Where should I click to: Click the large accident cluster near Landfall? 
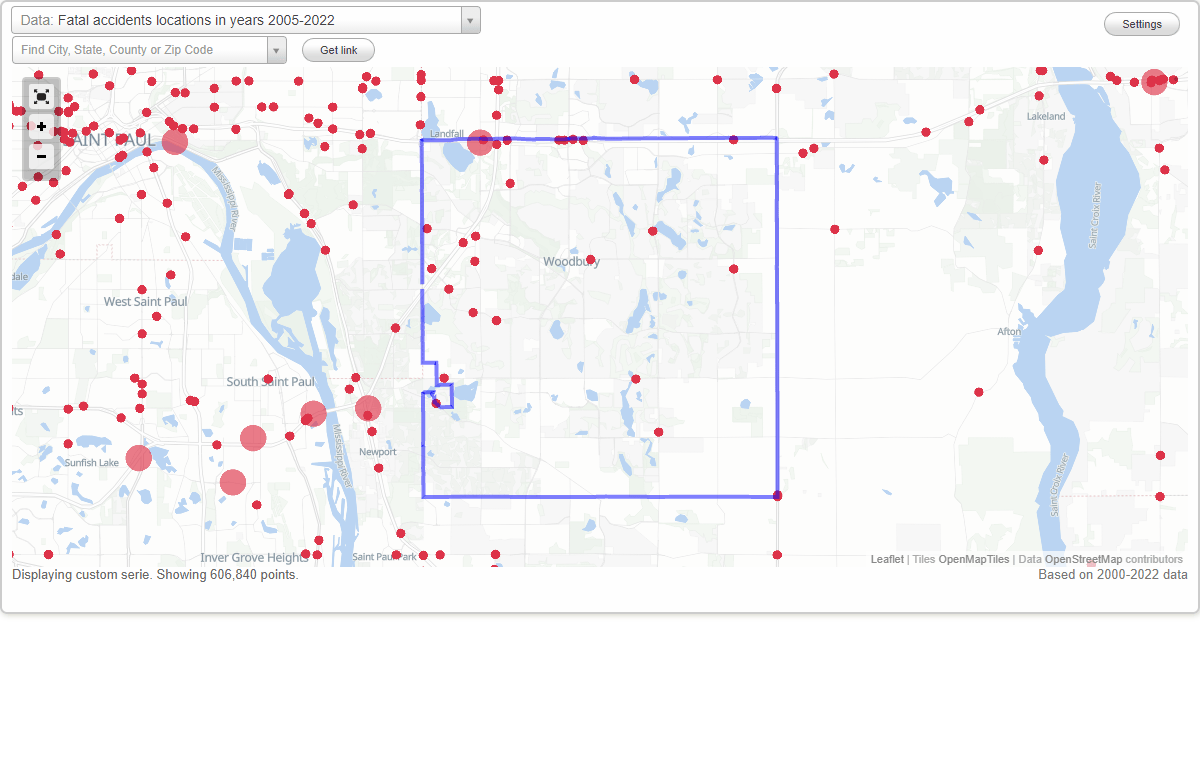pyautogui.click(x=480, y=142)
